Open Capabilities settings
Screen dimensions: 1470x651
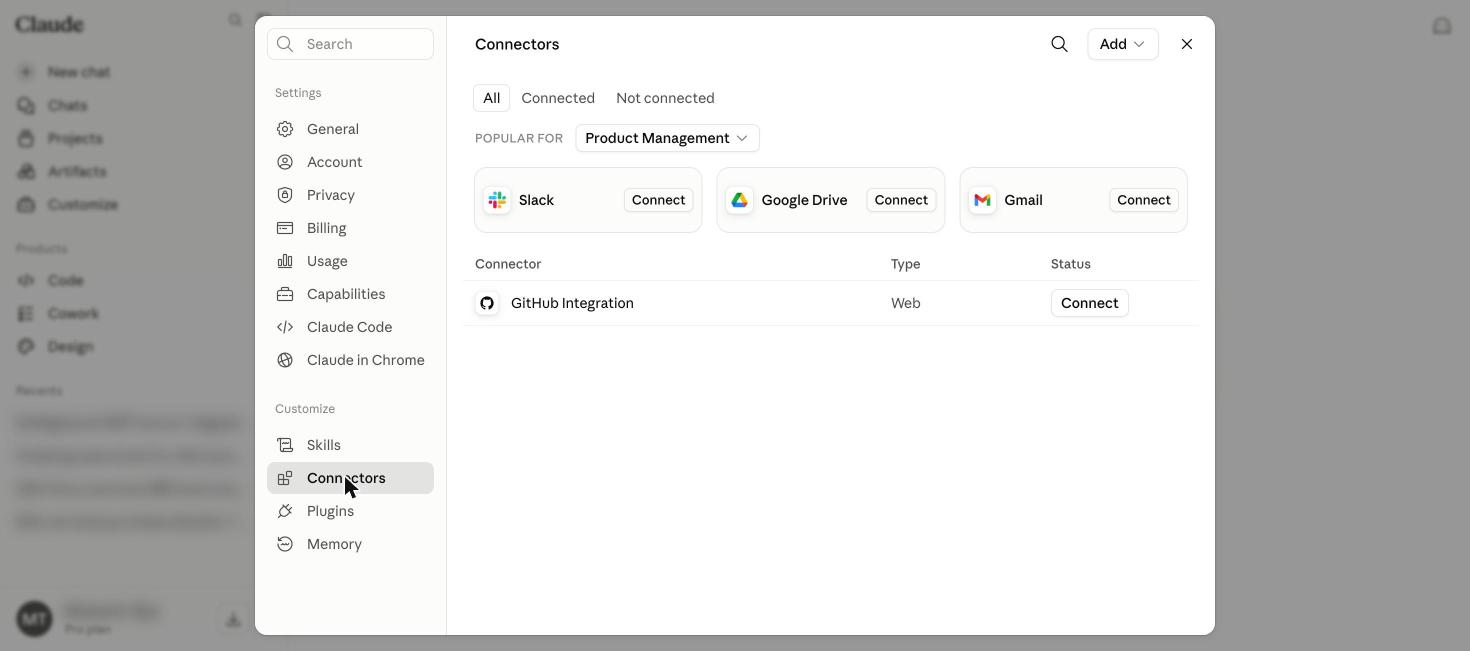tap(350, 294)
